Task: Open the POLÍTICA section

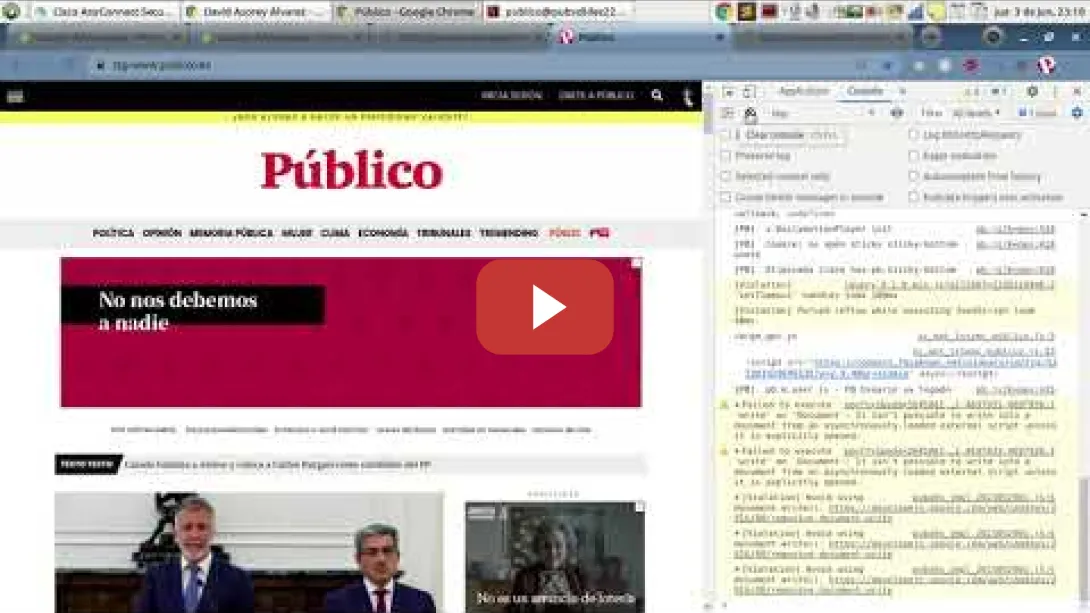Action: click(113, 233)
